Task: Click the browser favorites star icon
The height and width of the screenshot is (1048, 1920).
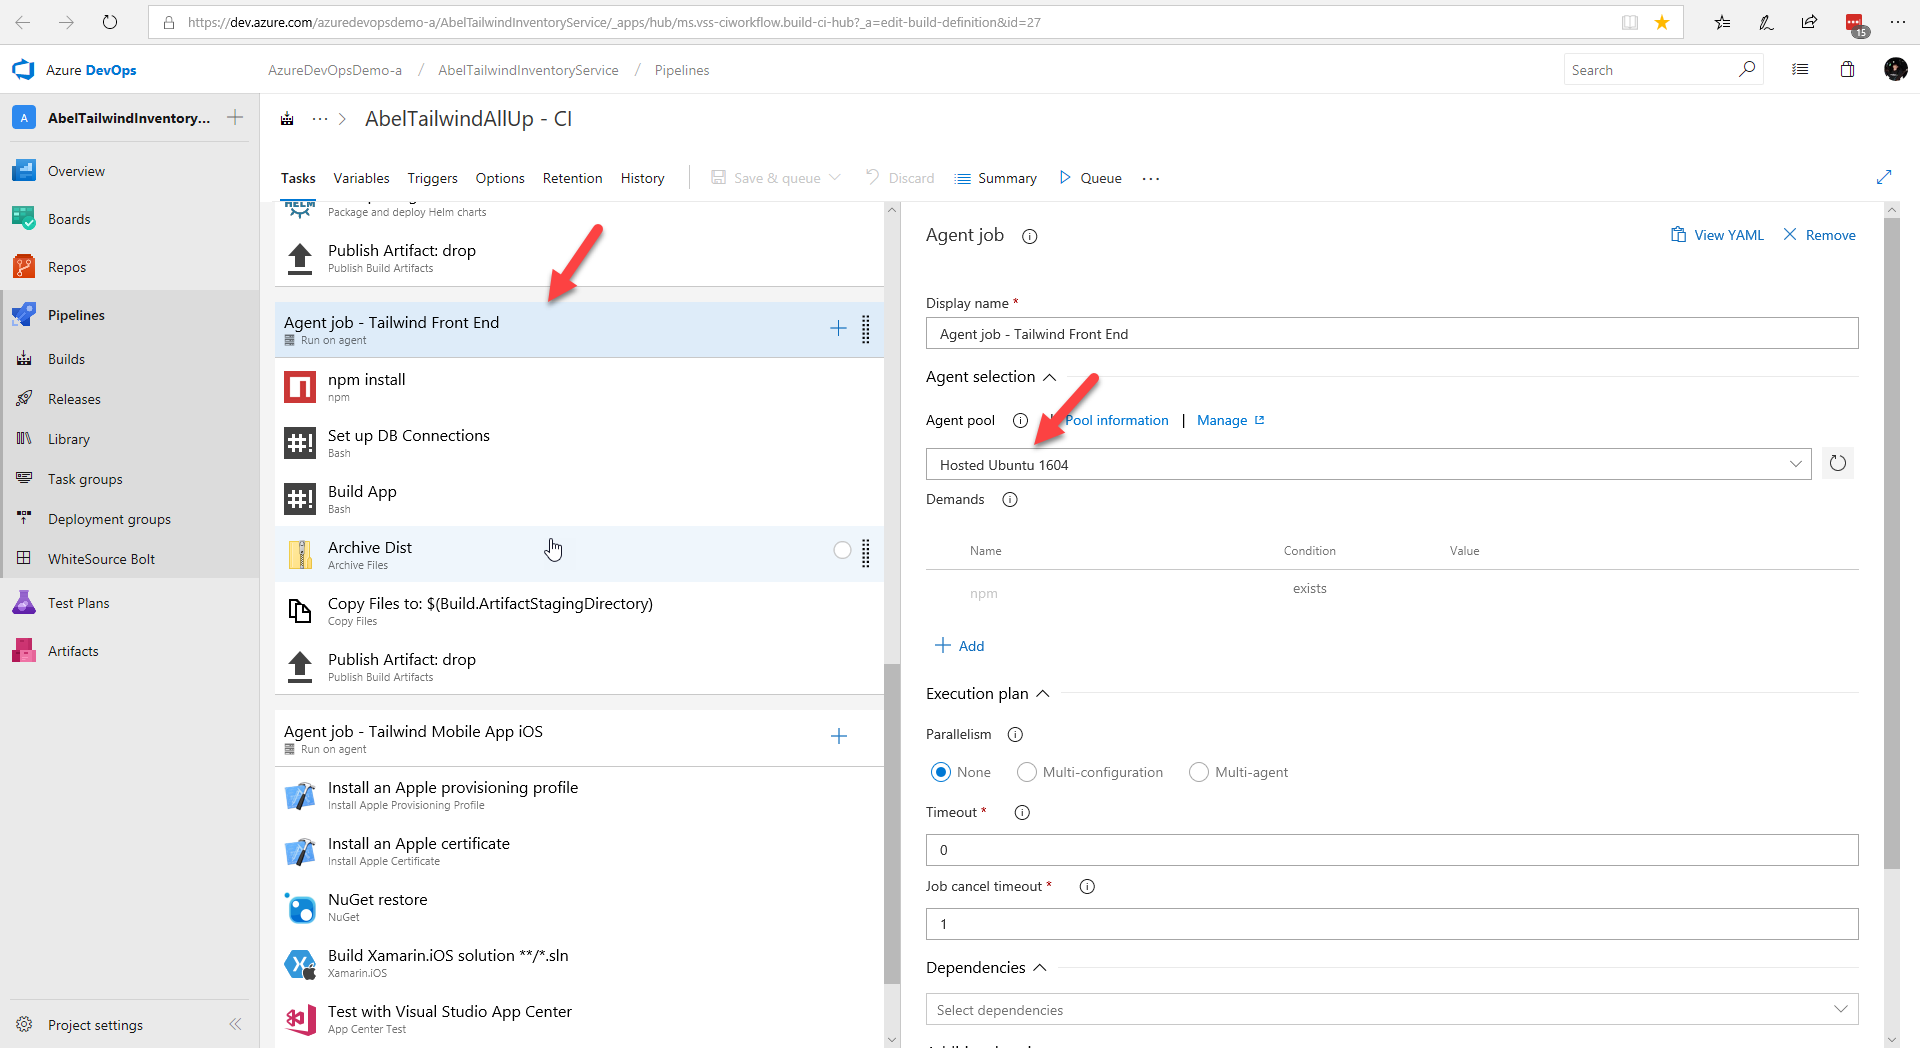Action: tap(1662, 22)
